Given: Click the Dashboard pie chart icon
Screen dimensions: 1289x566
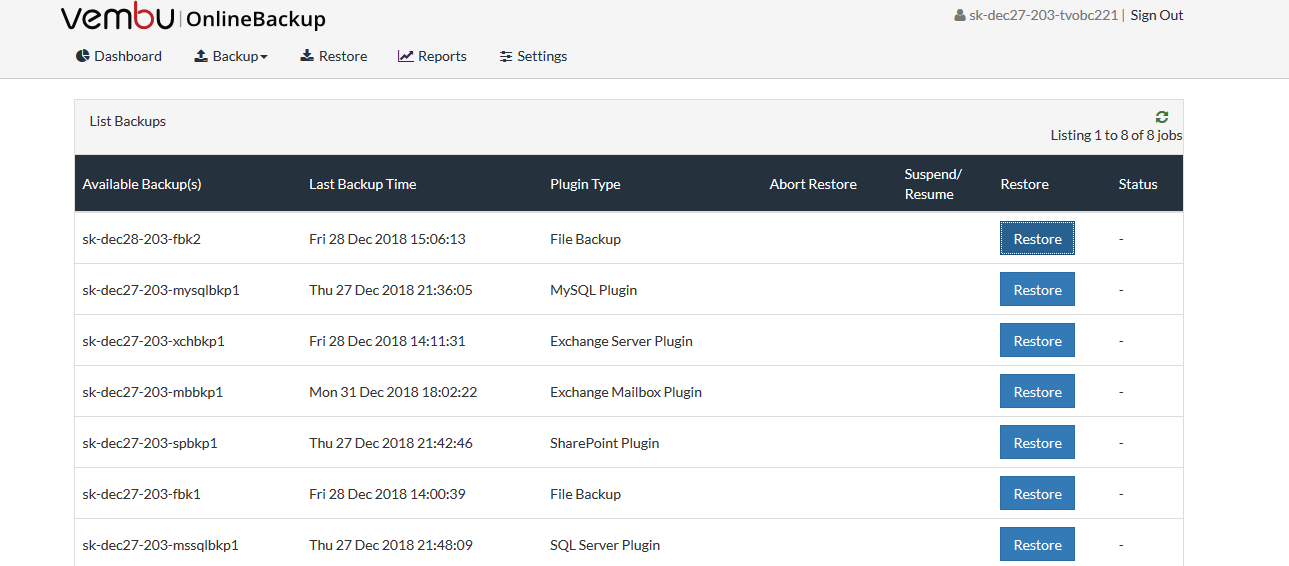Looking at the screenshot, I should coord(83,56).
